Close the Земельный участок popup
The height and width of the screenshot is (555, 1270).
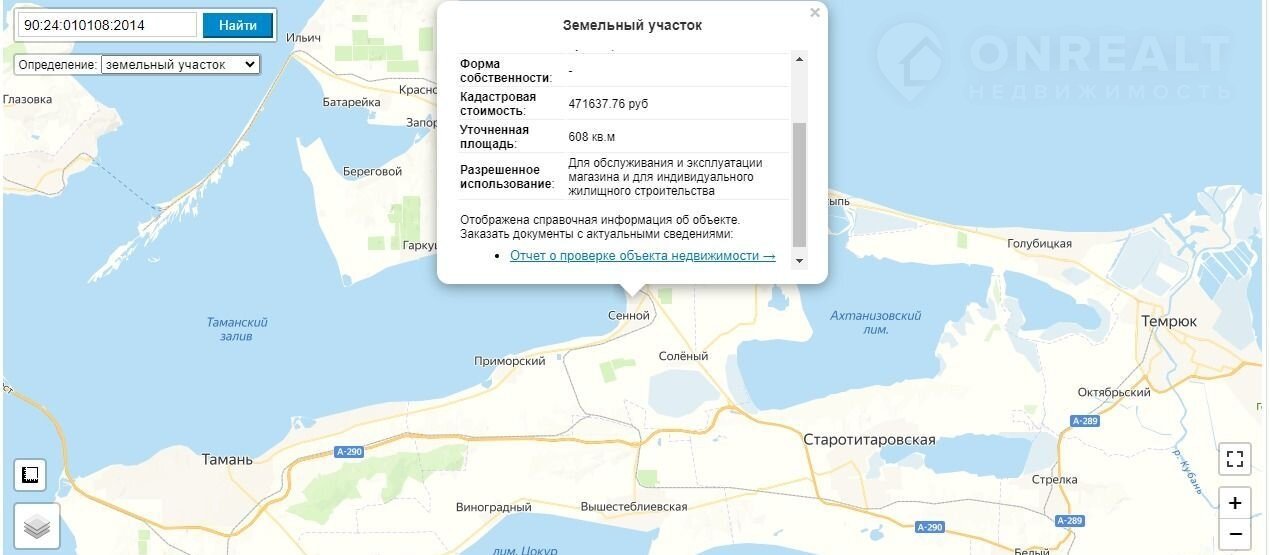pos(815,13)
